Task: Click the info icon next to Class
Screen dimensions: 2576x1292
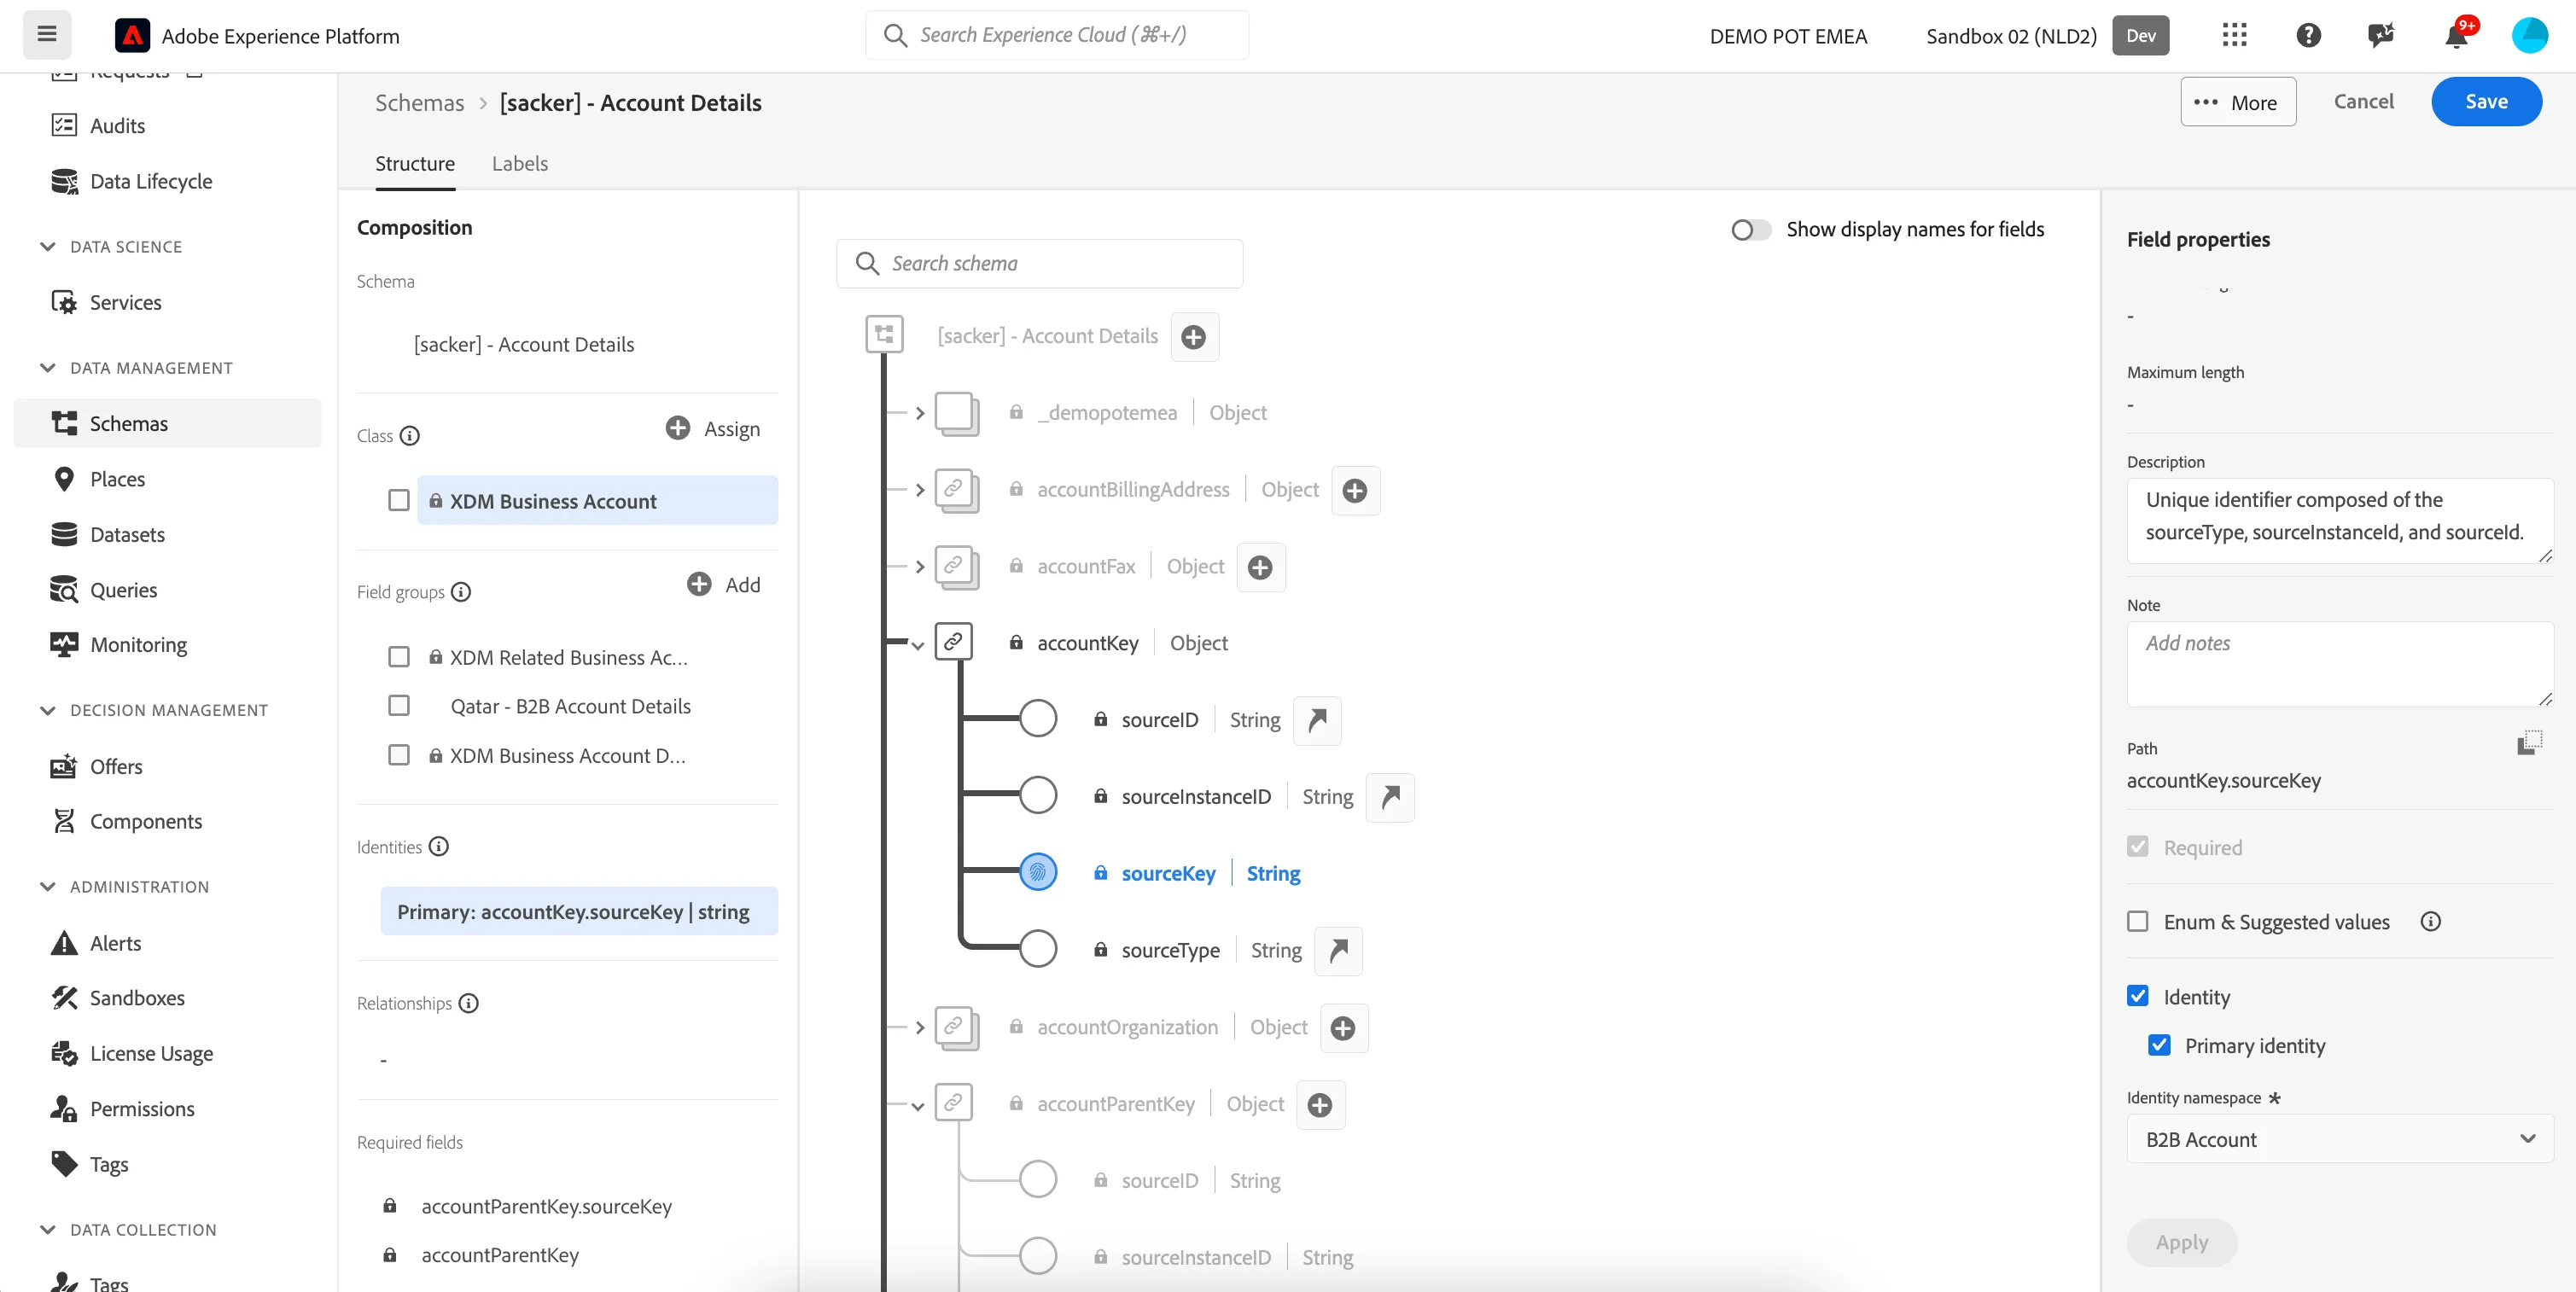Action: click(410, 436)
